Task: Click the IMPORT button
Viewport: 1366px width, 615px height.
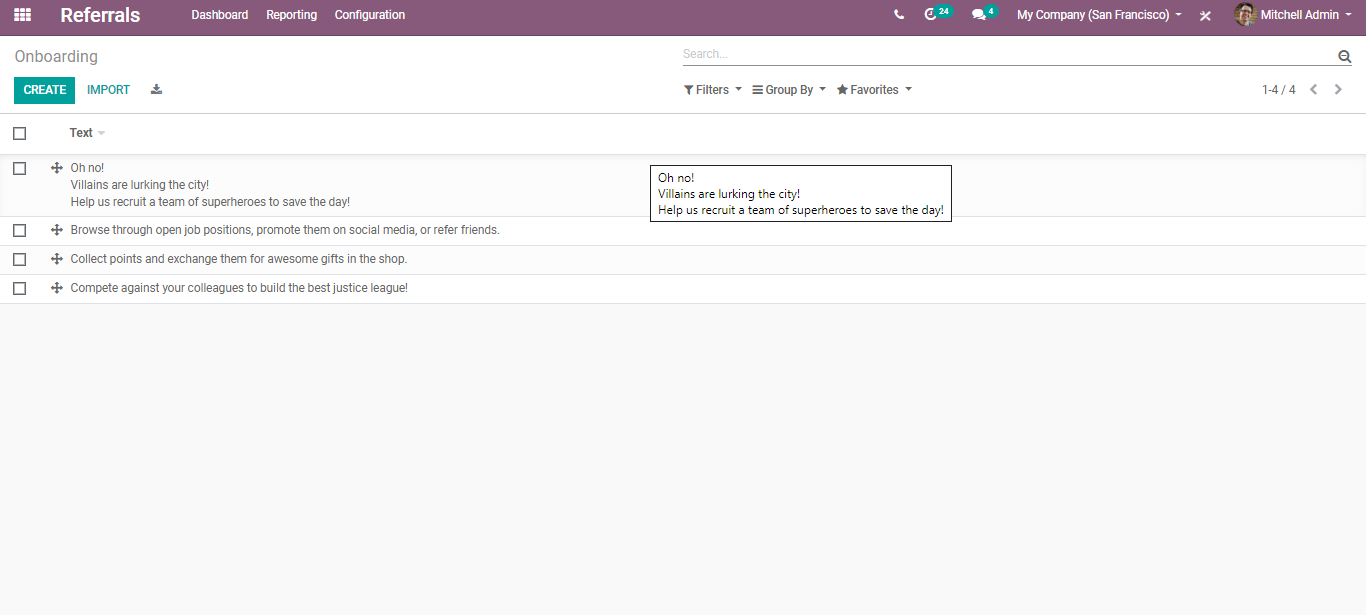Action: pos(108,90)
